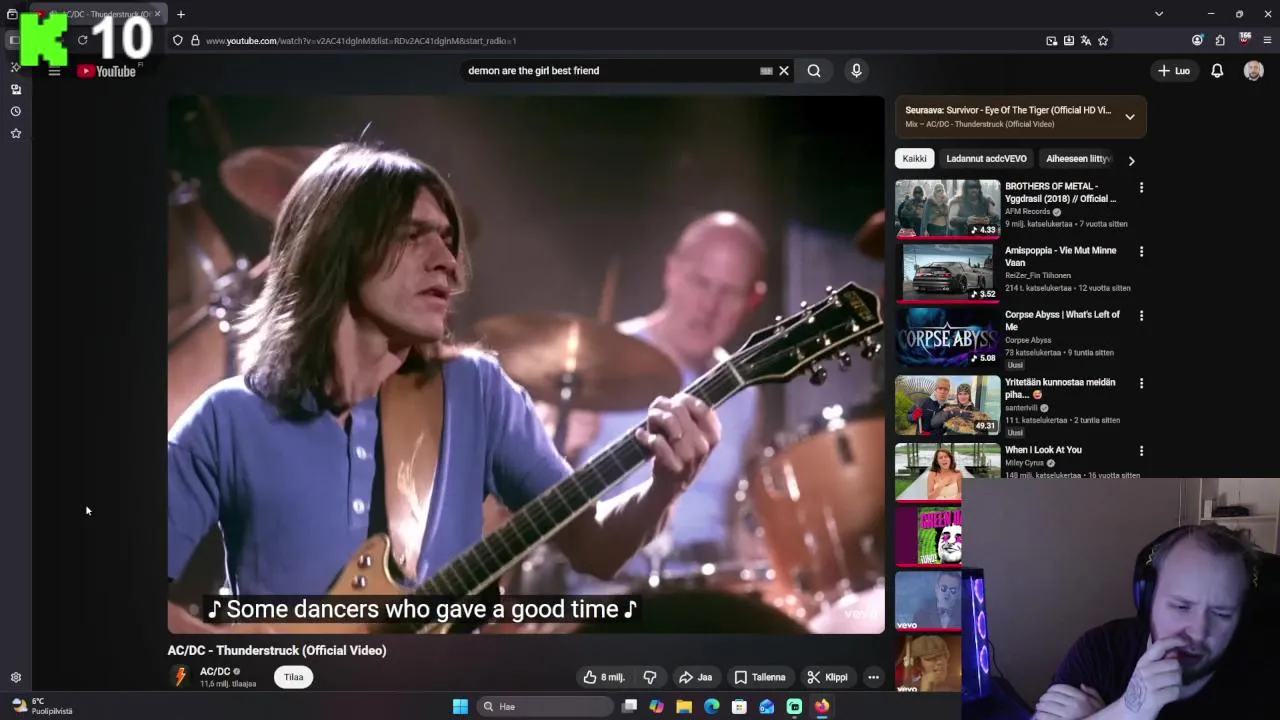Screen dimensions: 1280x720
Task: Open the browser application hamburger menu
Action: click(1267, 41)
